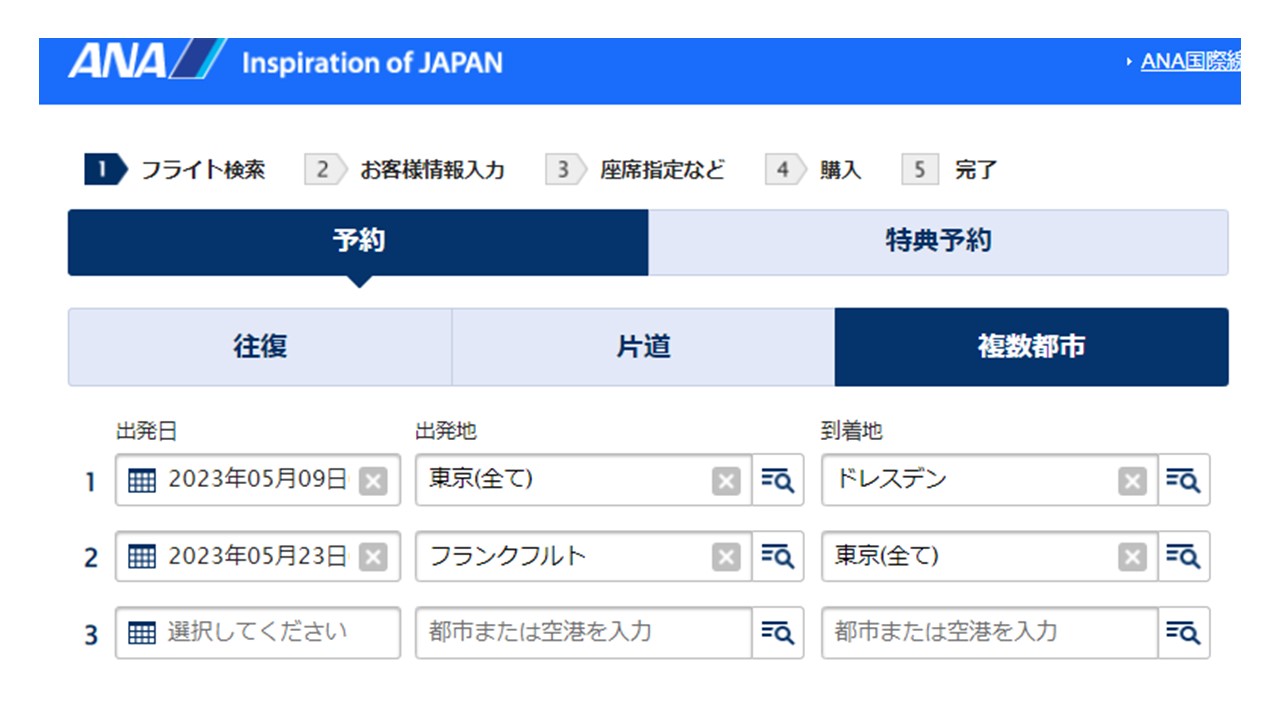The height and width of the screenshot is (720, 1280).
Task: Clear the フランクフルト origin
Action: click(x=726, y=557)
